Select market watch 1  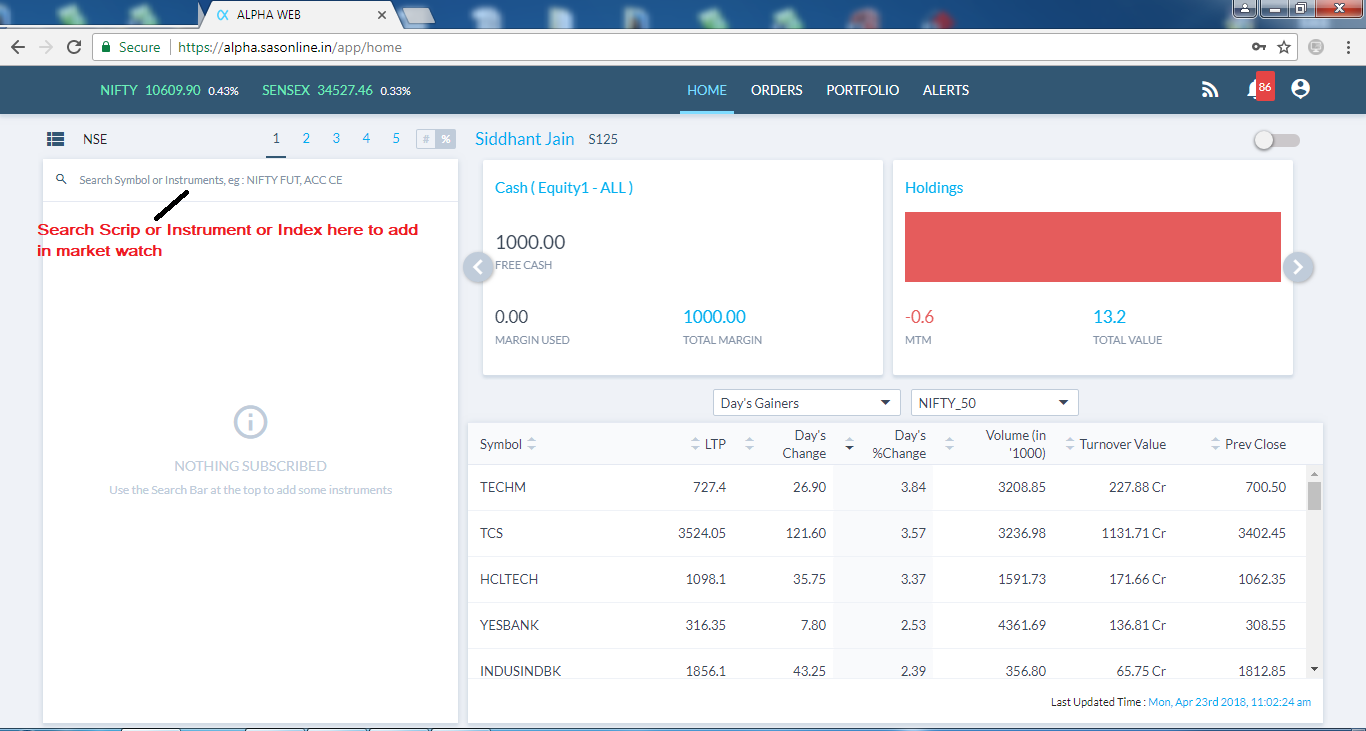click(276, 139)
